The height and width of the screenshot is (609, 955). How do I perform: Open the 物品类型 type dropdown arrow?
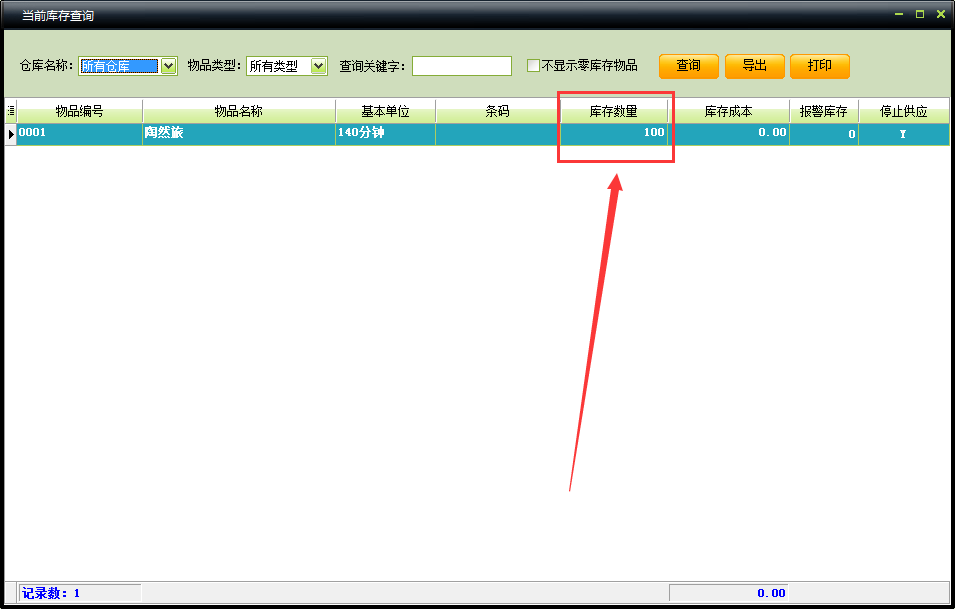pos(319,66)
